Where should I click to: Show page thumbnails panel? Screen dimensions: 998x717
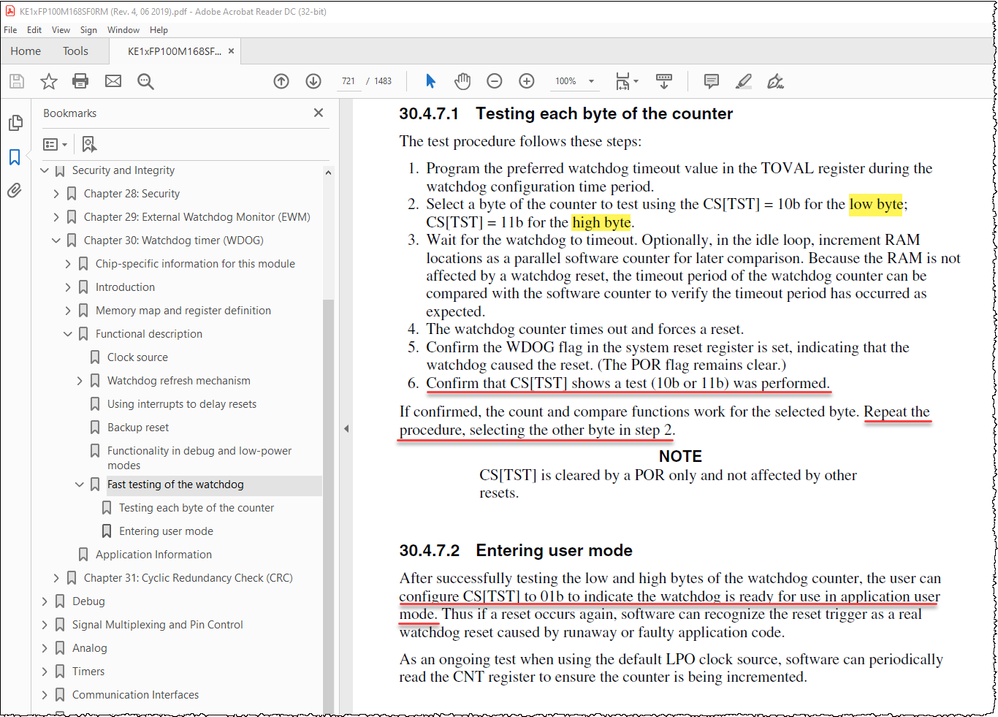[x=15, y=123]
